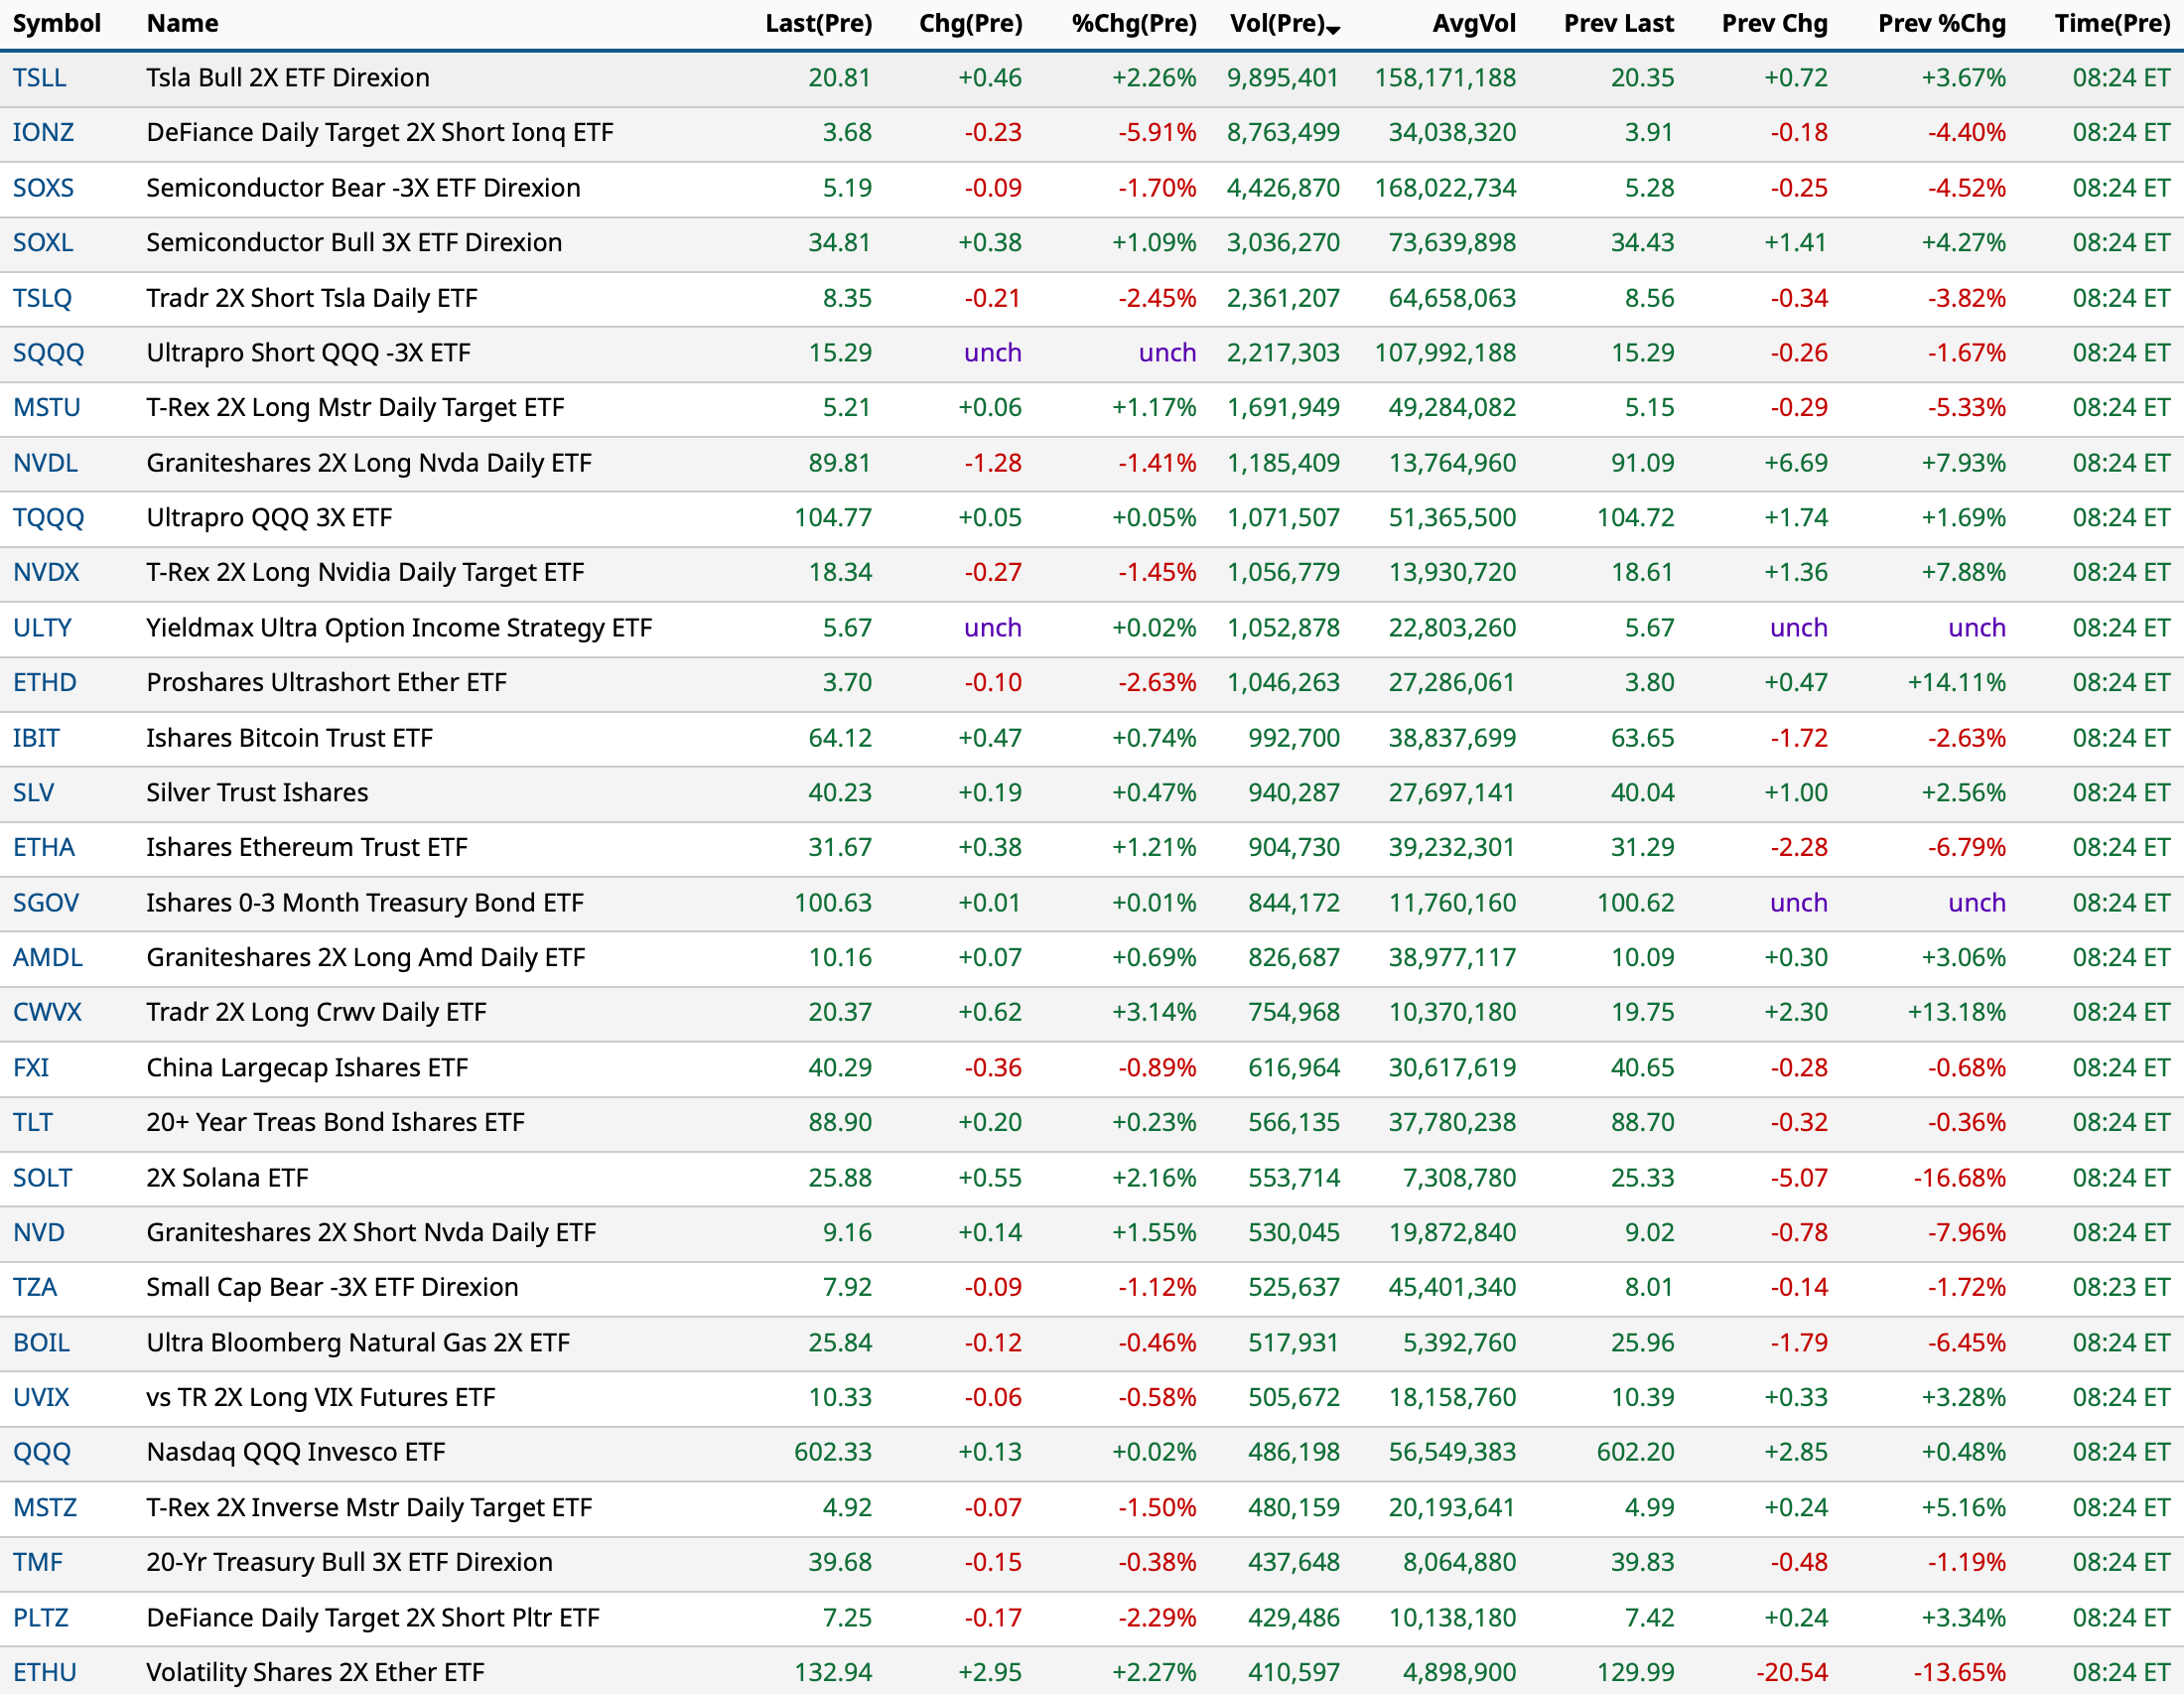This screenshot has width=2184, height=1694.
Task: Select the NVDL ticker link
Action: 45,463
